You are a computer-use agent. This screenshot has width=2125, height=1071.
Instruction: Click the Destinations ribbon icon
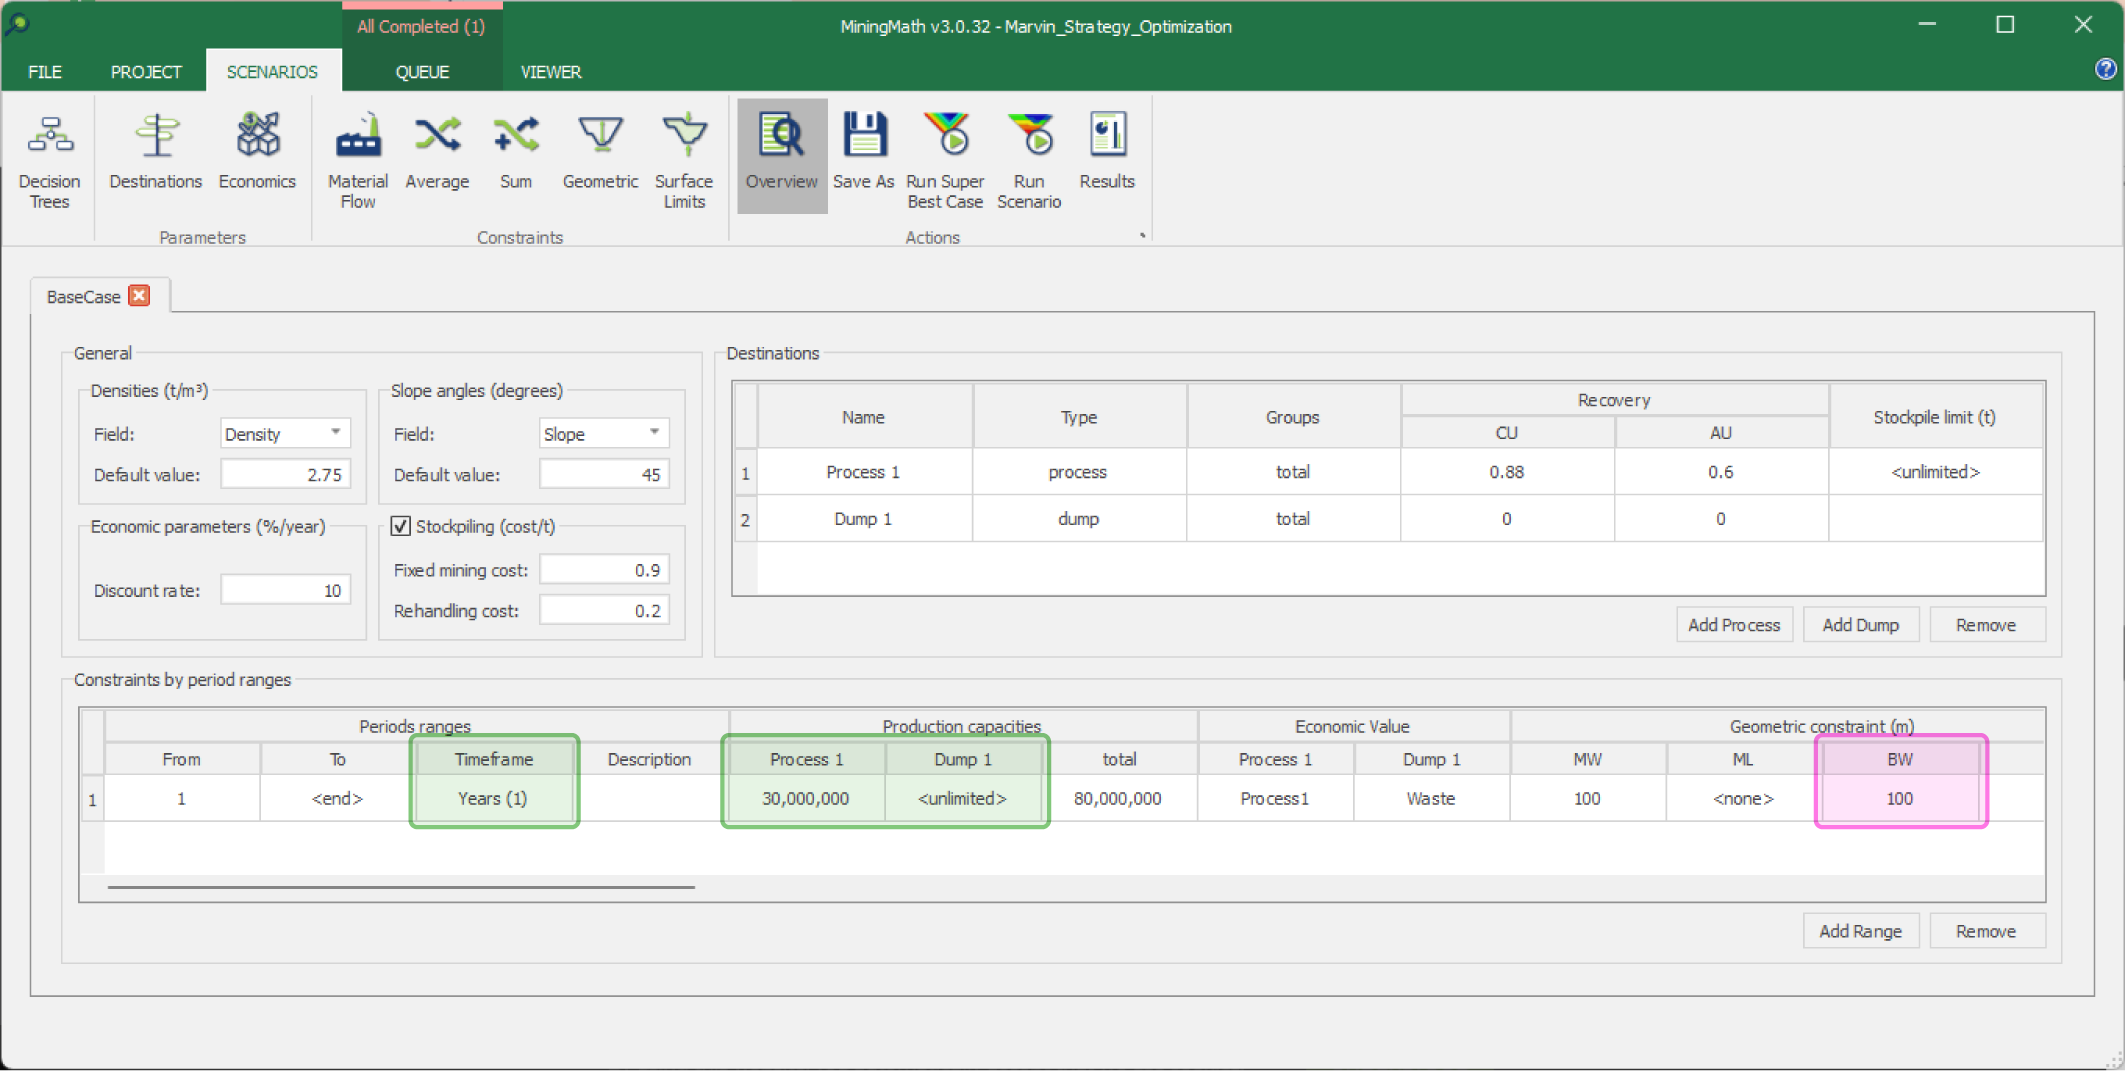(155, 152)
